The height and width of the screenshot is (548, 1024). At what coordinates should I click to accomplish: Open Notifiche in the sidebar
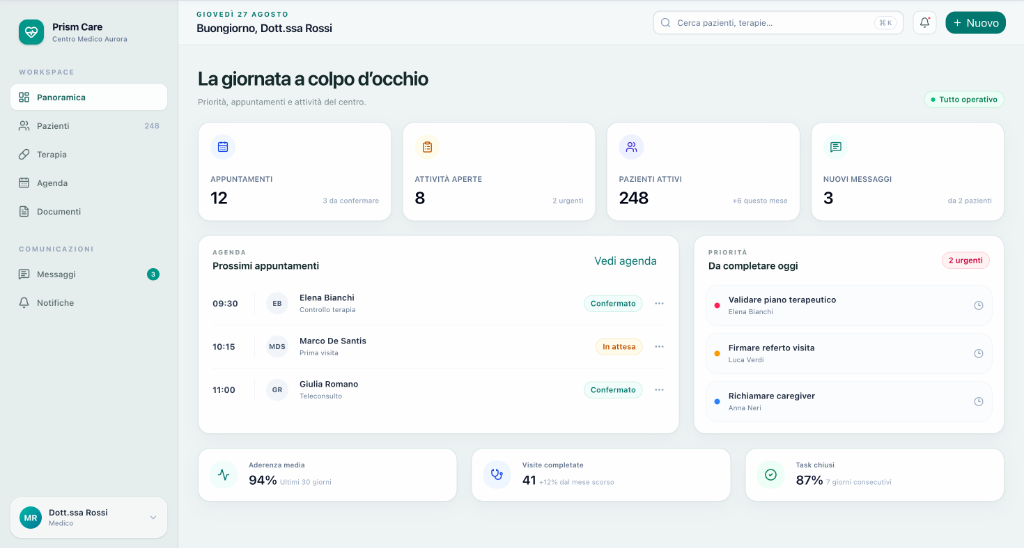point(89,303)
